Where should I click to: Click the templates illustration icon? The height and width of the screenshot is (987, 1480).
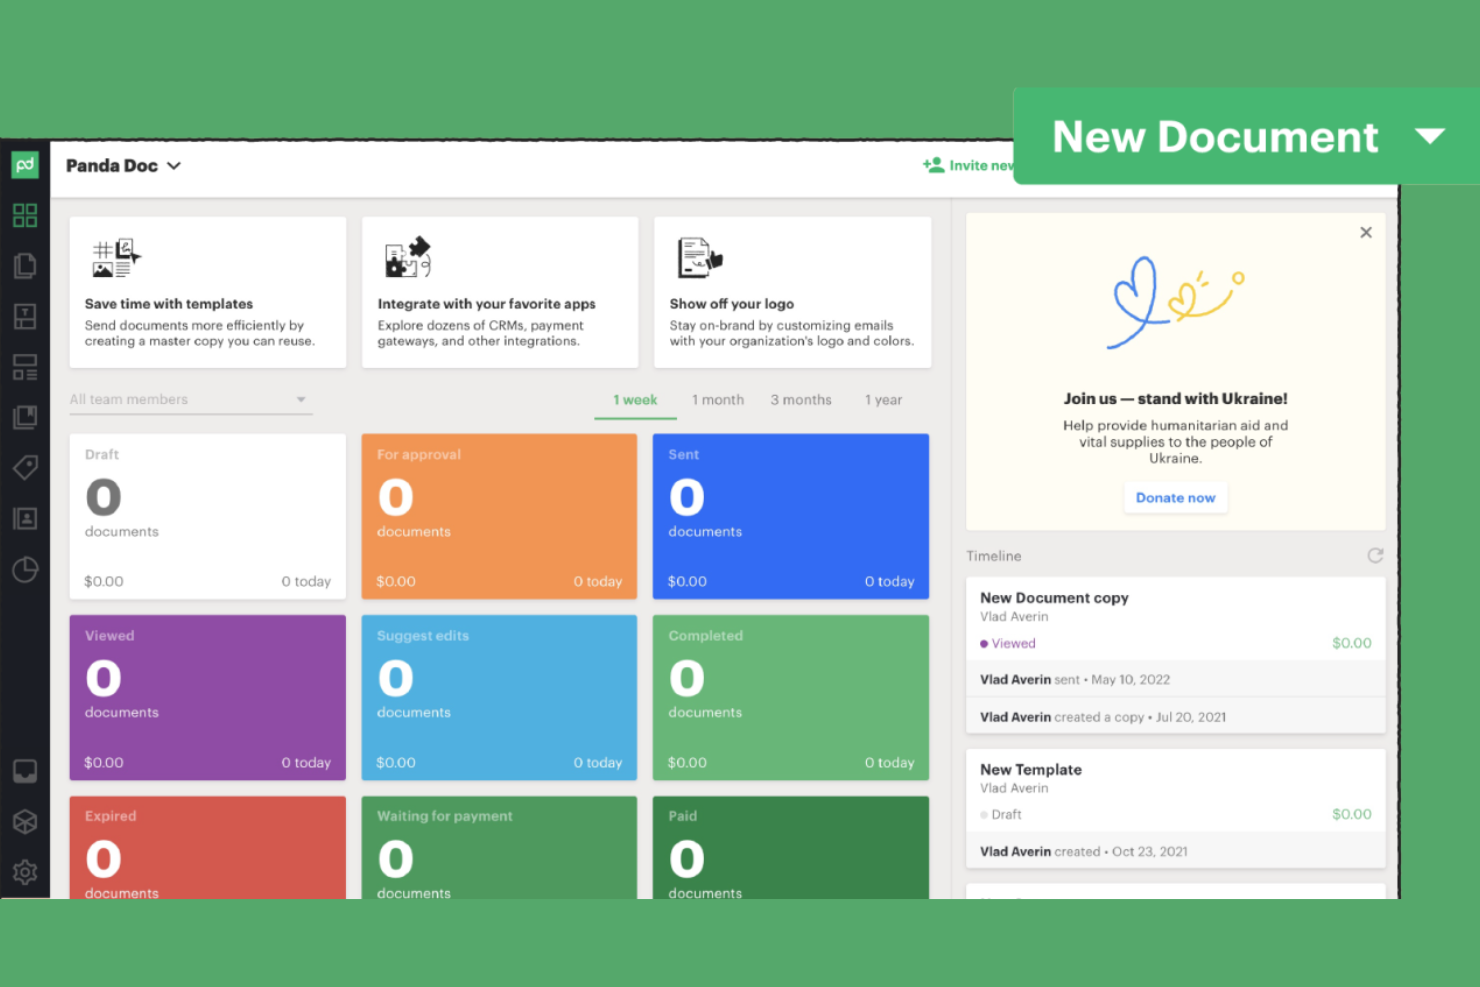[116, 258]
